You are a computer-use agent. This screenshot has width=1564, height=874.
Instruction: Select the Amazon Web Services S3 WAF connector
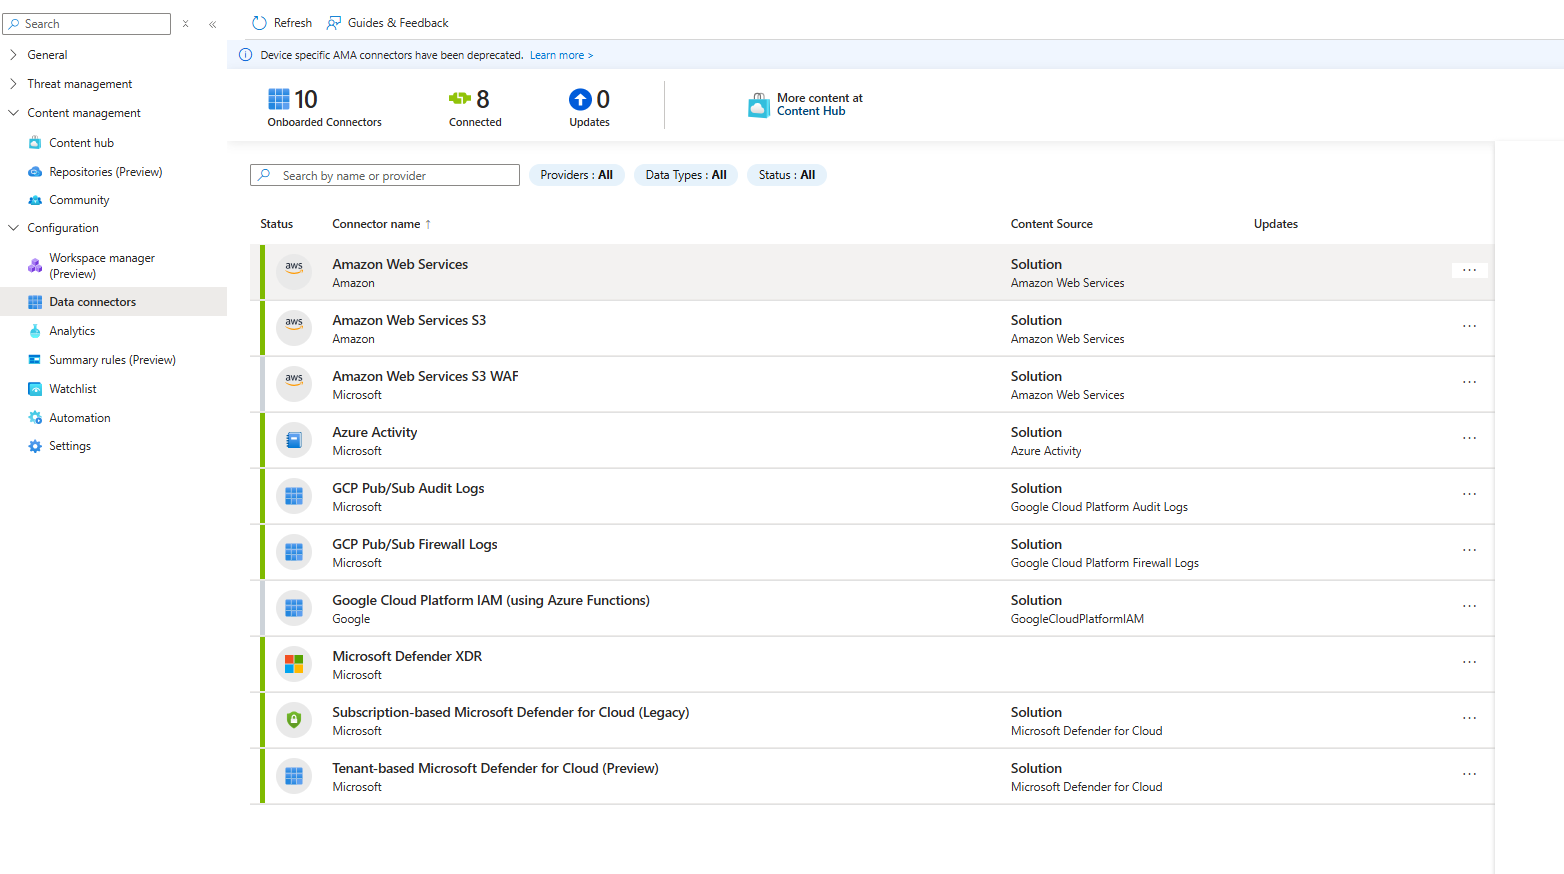tap(872, 385)
